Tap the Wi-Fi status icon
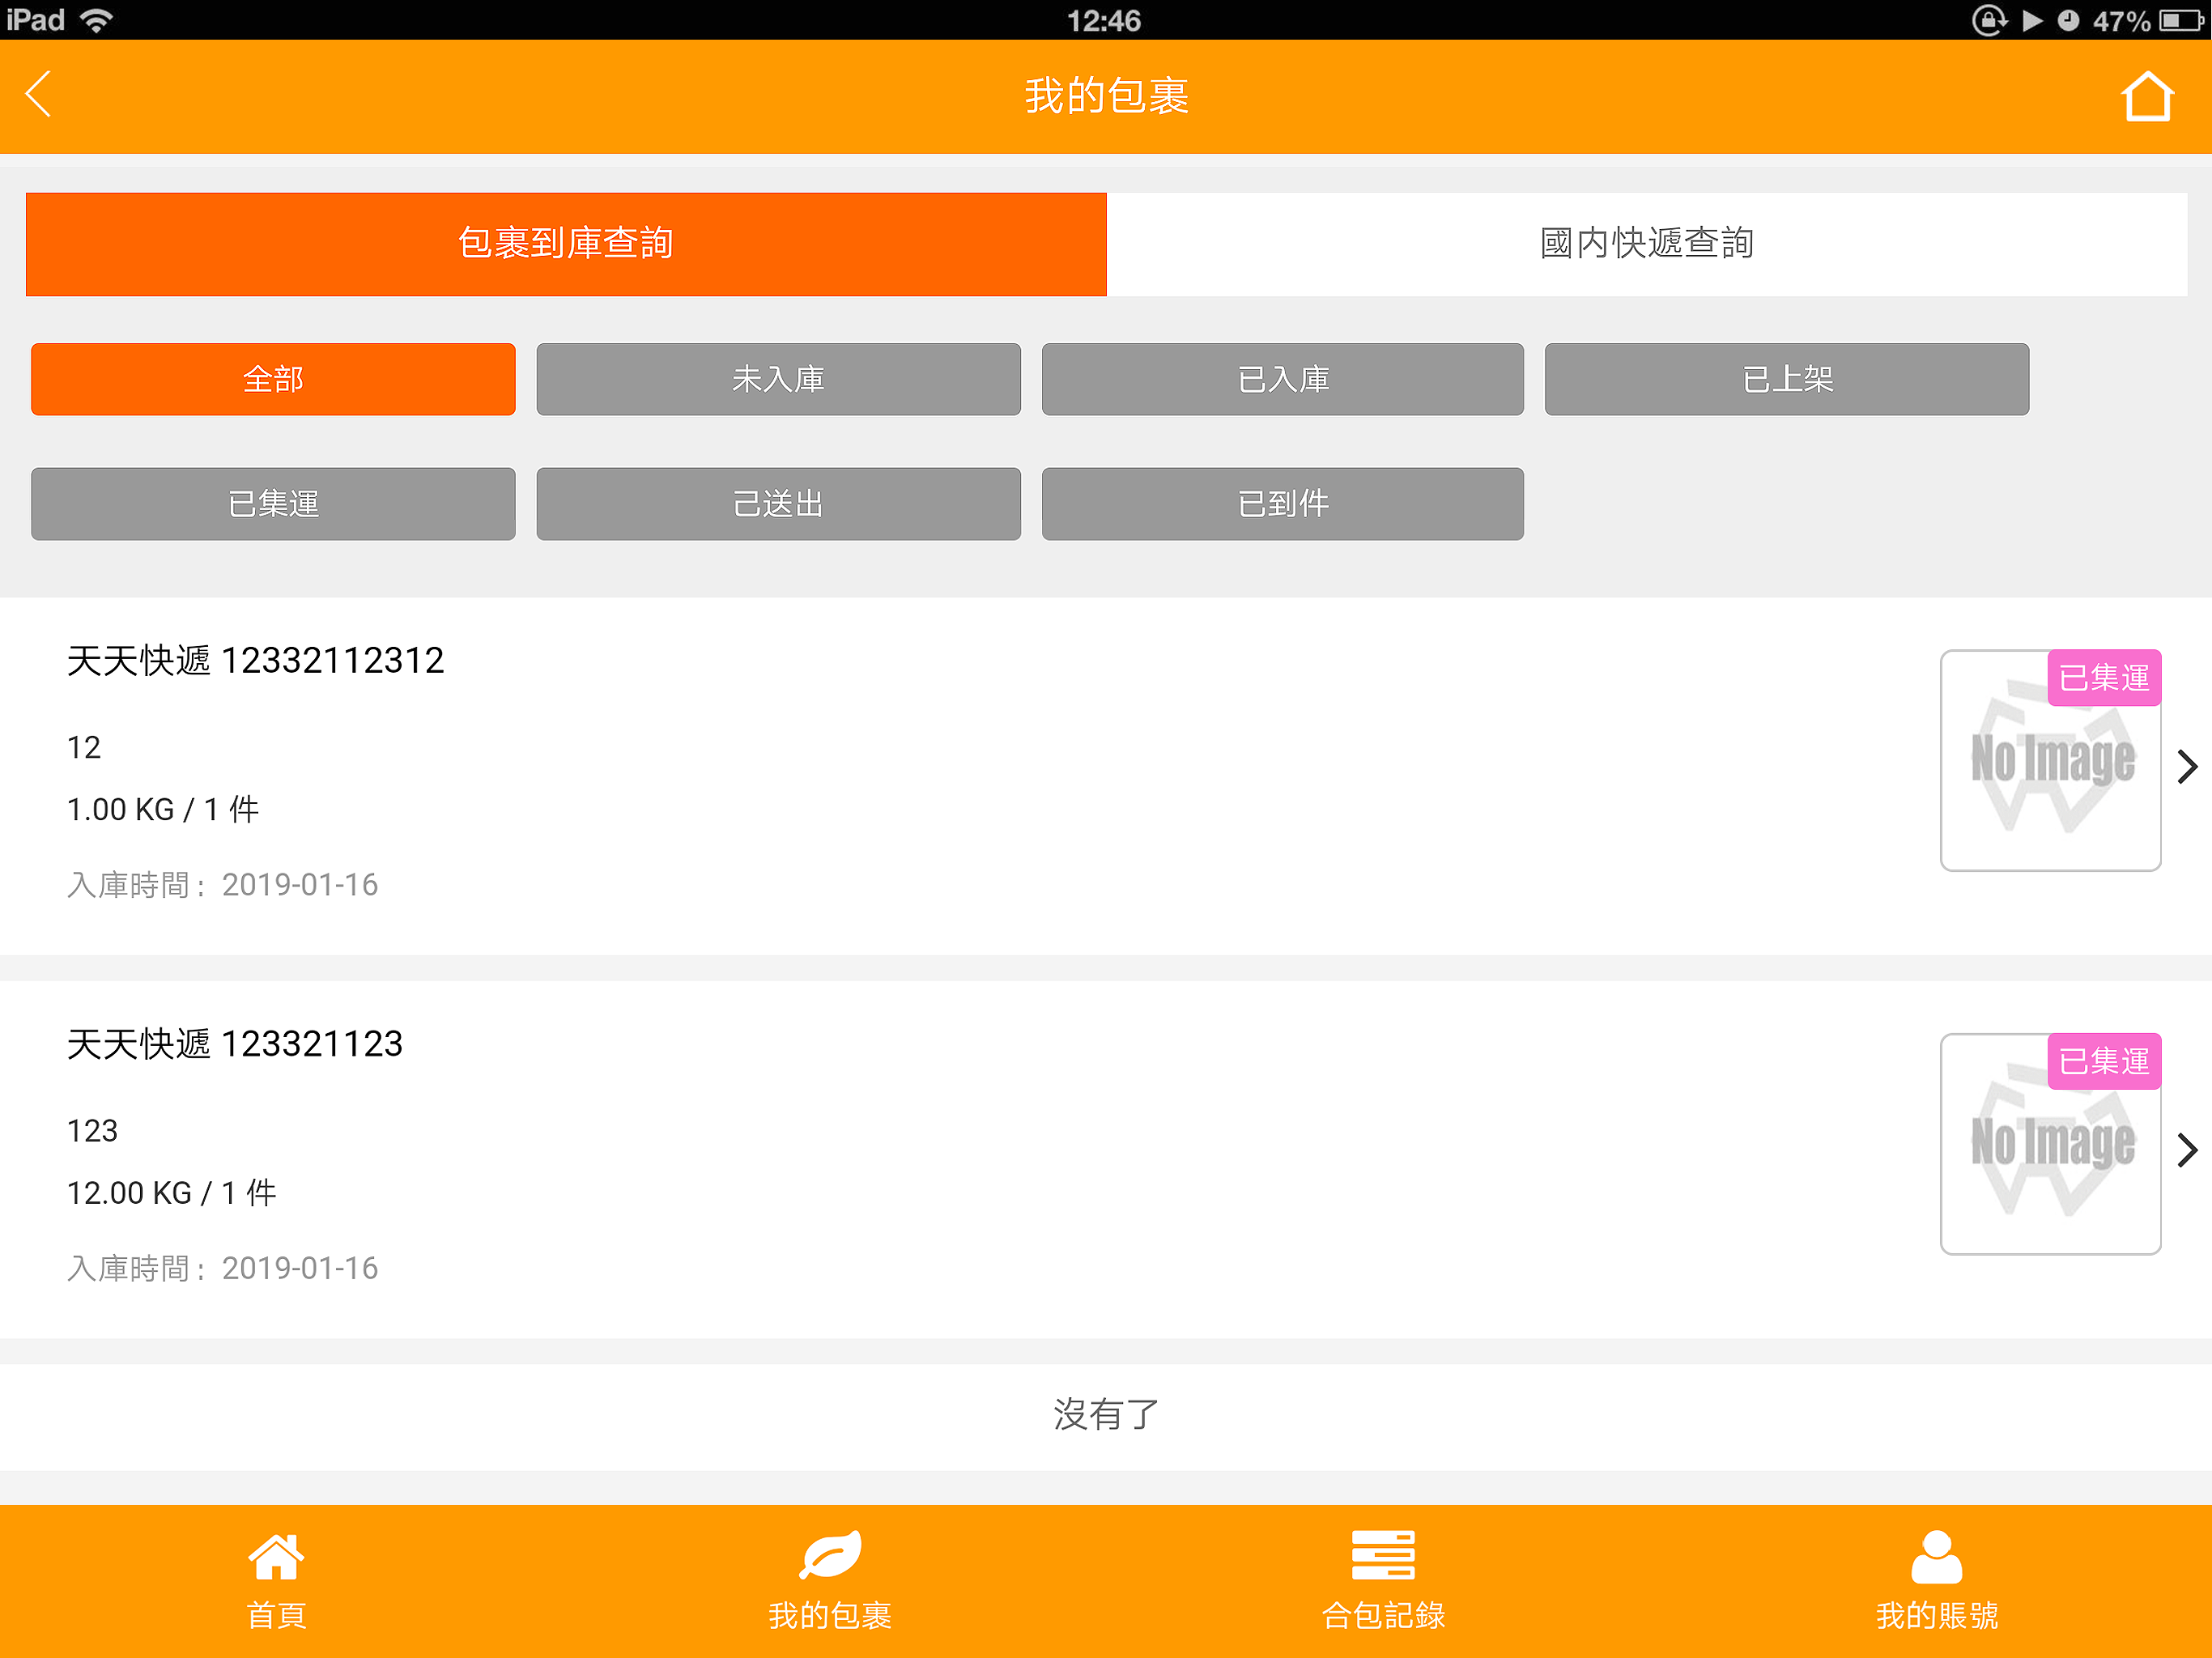The width and height of the screenshot is (2212, 1658). coord(96,20)
